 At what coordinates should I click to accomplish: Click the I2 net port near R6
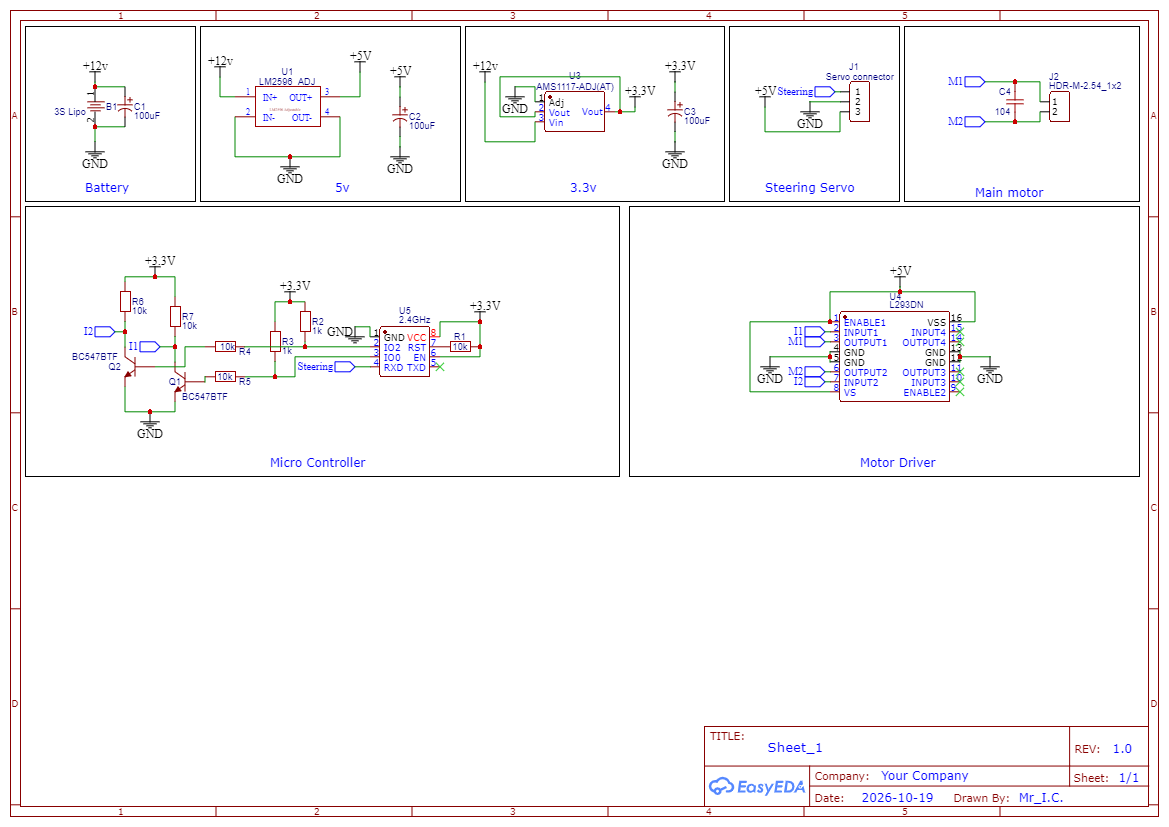tap(105, 331)
